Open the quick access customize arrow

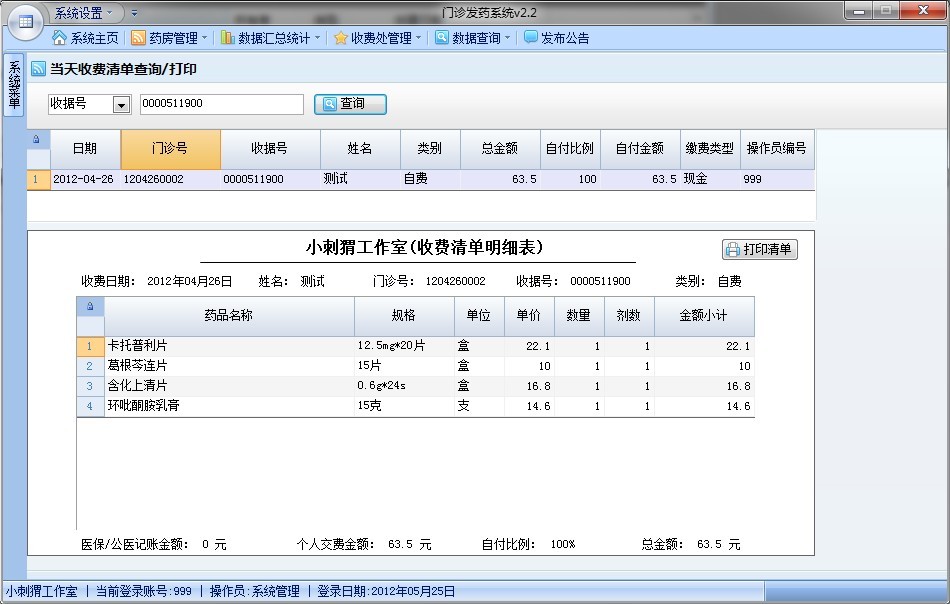[134, 13]
